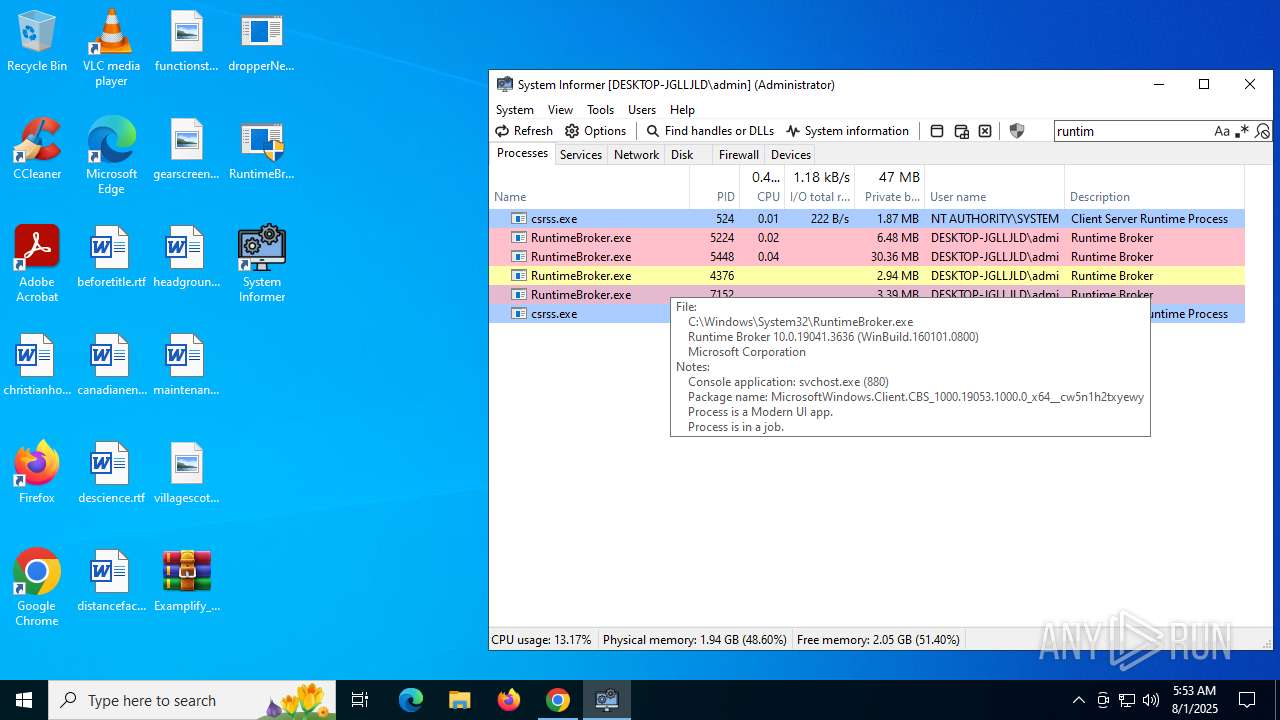Click the Refresh toolbar button
The height and width of the screenshot is (720, 1280).
coord(524,131)
